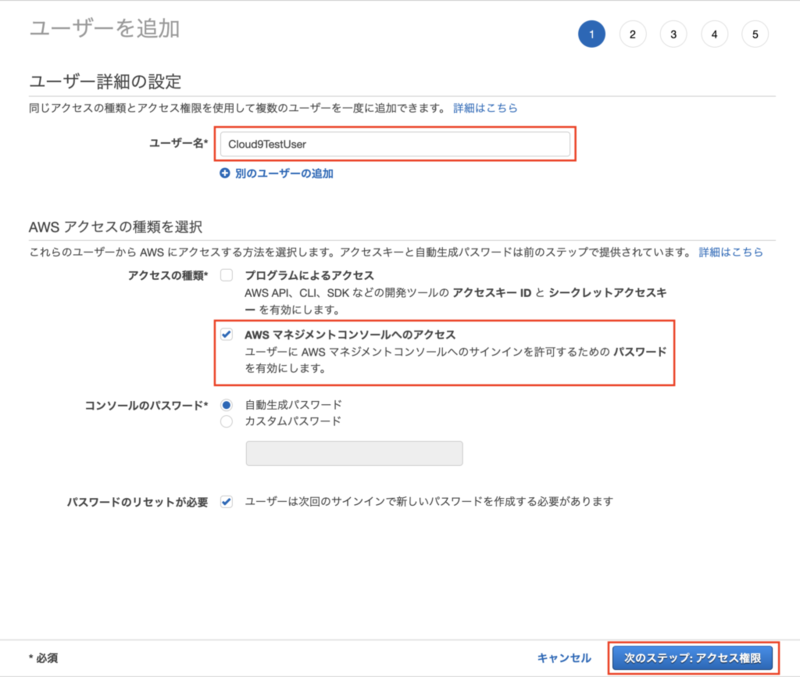The image size is (800, 677).
Task: Click the ユーザー詳細の設定 heading
Action: coord(105,82)
